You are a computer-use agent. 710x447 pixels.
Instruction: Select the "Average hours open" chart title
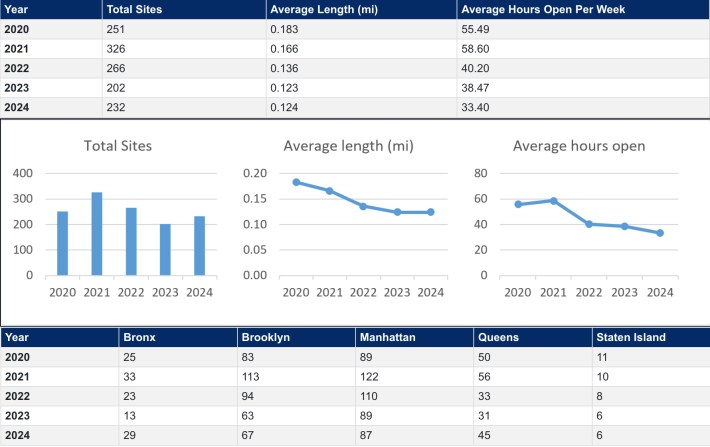coord(579,146)
